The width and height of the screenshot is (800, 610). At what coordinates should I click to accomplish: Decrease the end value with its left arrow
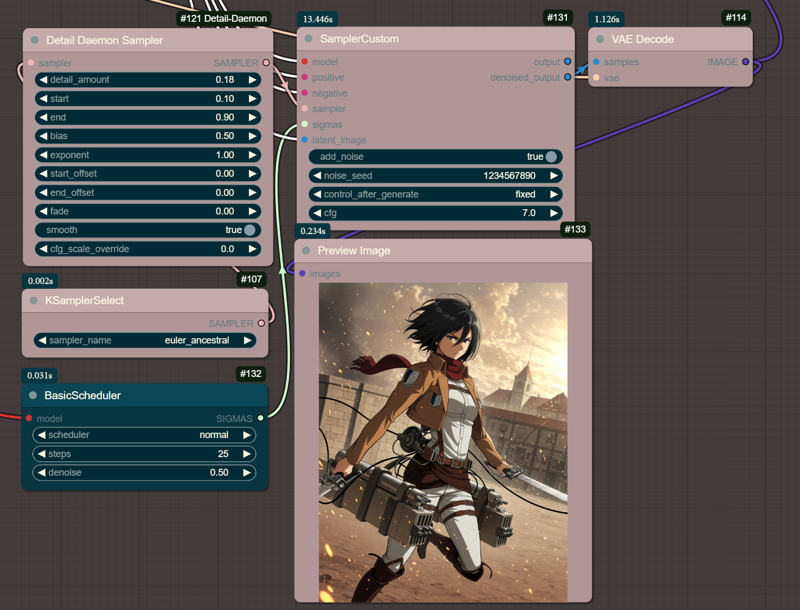(x=43, y=117)
